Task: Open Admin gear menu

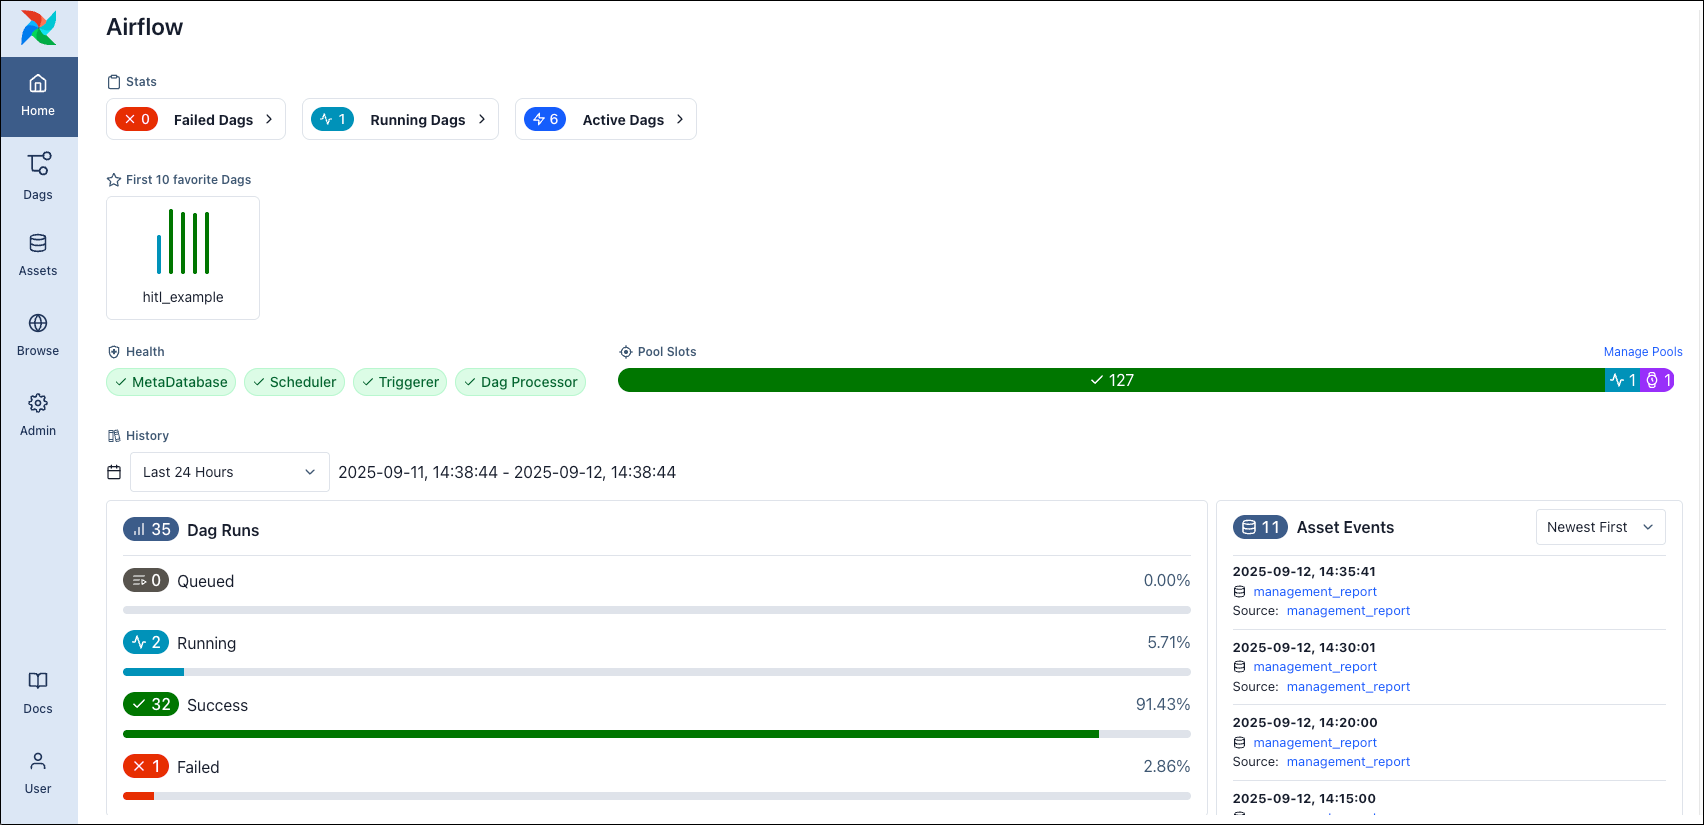Action: (x=38, y=415)
